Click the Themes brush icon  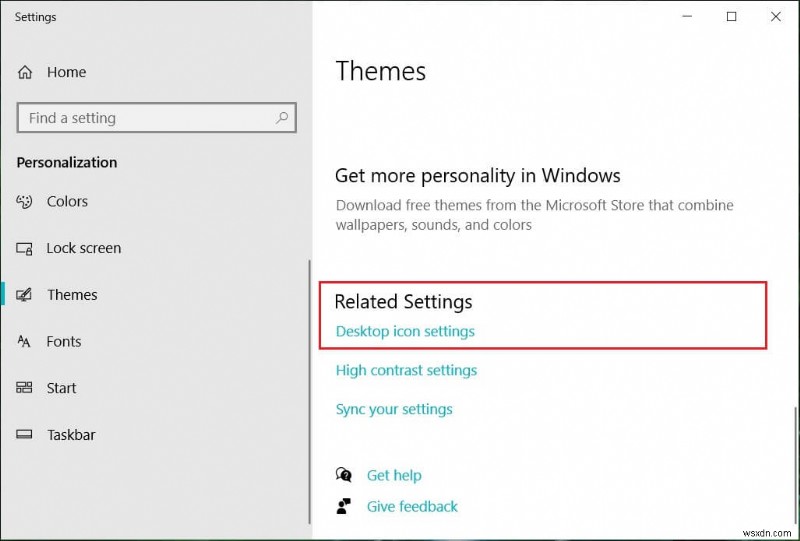click(x=24, y=295)
